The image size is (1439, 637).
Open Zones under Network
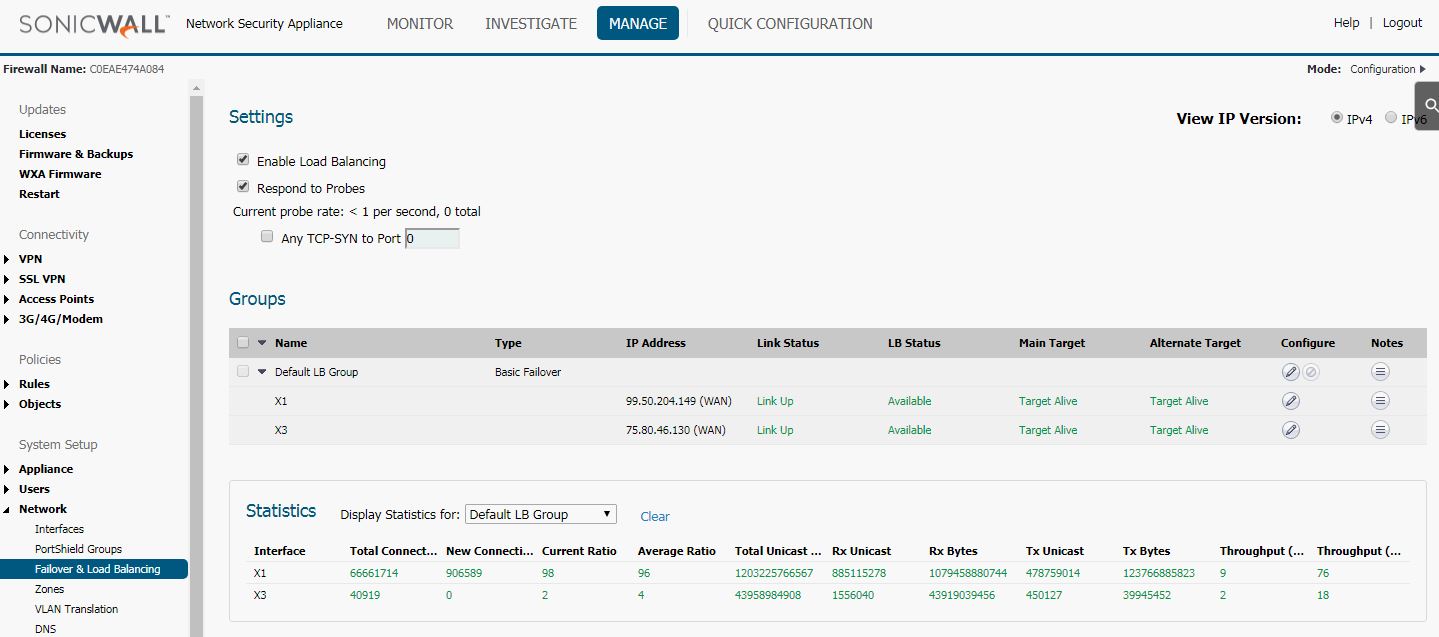coord(49,589)
